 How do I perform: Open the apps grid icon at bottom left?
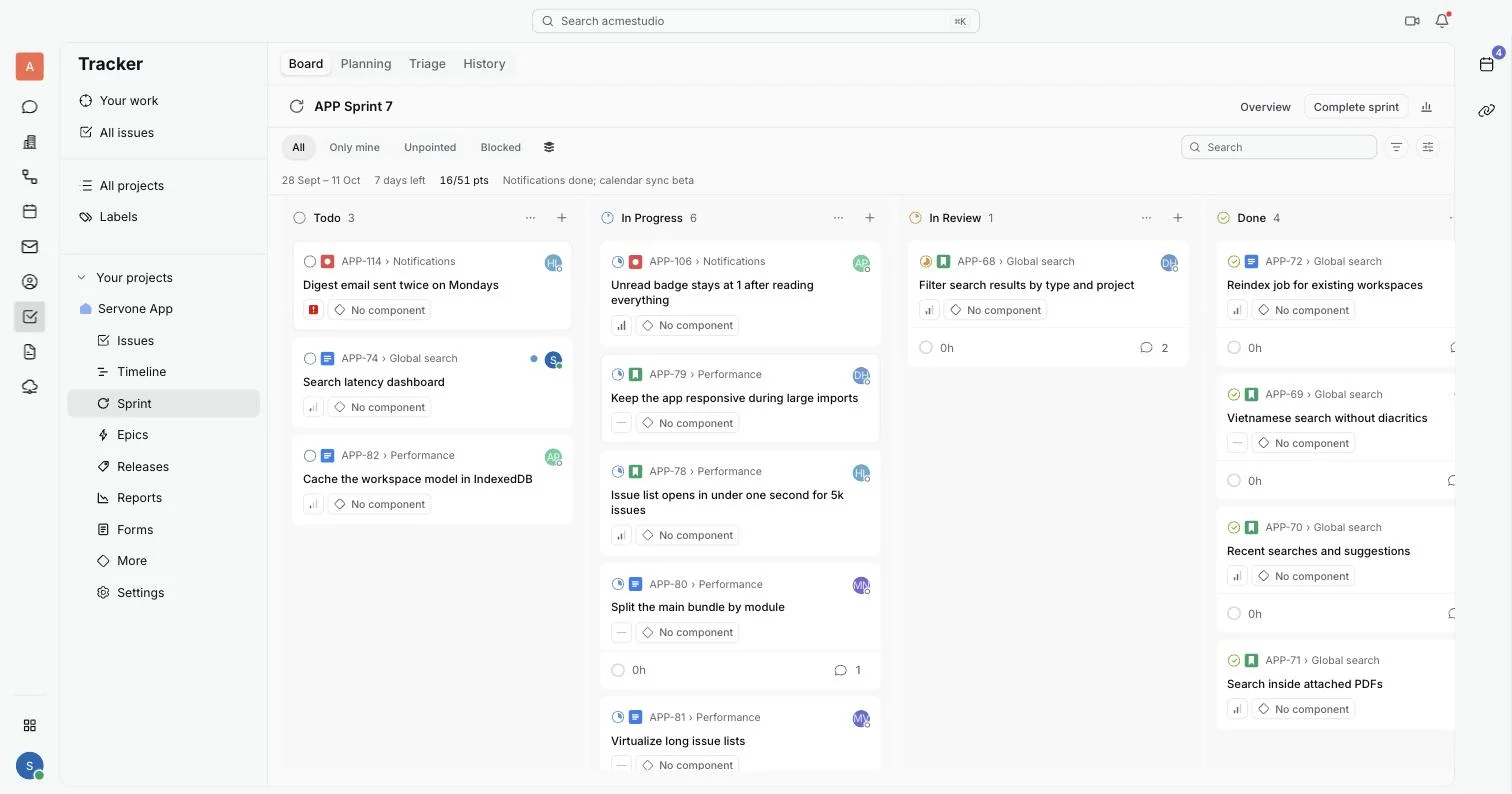coord(30,725)
